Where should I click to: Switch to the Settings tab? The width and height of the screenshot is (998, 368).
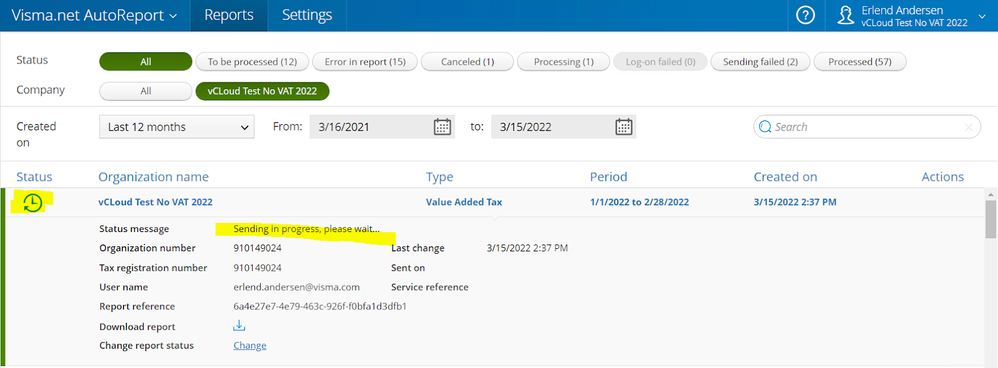pyautogui.click(x=307, y=15)
